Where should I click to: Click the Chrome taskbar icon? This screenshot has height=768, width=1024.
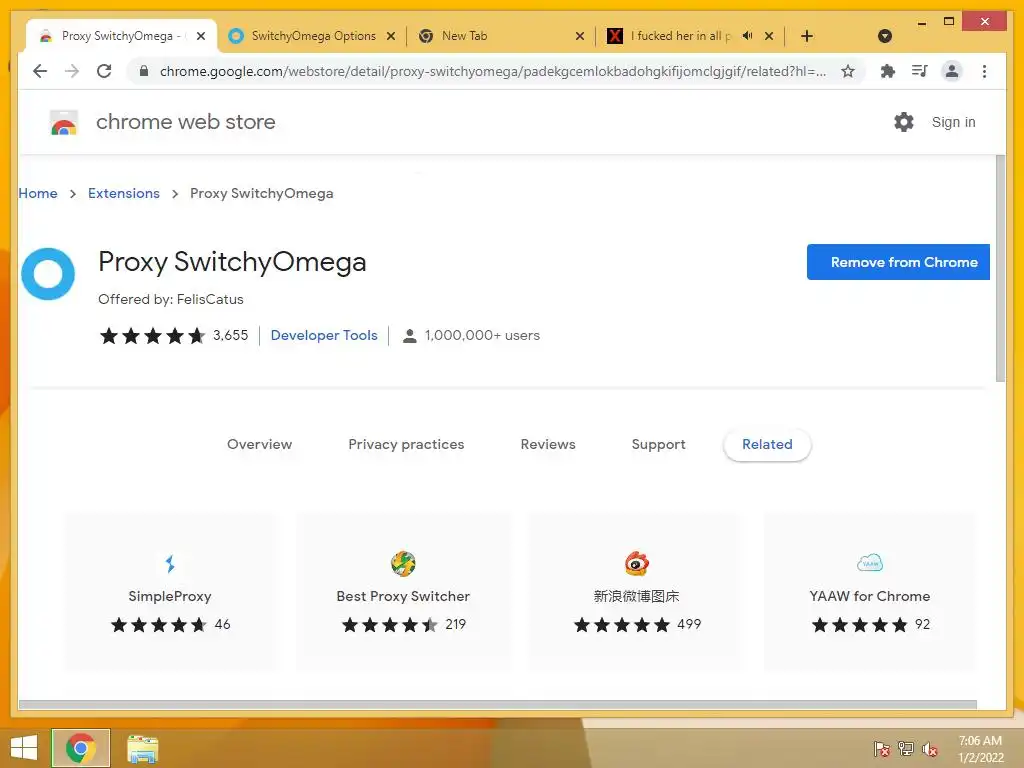point(81,748)
